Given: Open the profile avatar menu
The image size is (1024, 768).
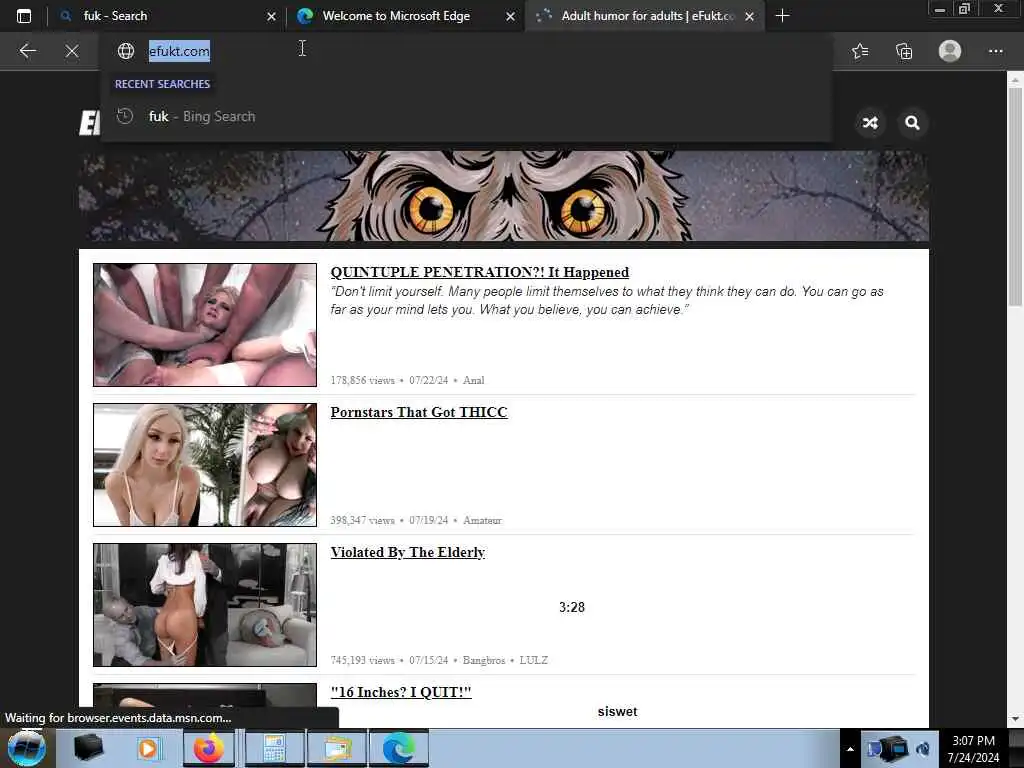Looking at the screenshot, I should pyautogui.click(x=950, y=51).
